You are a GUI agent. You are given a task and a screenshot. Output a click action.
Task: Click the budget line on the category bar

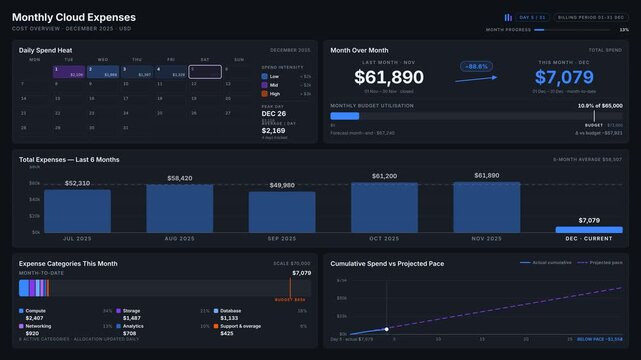click(290, 288)
